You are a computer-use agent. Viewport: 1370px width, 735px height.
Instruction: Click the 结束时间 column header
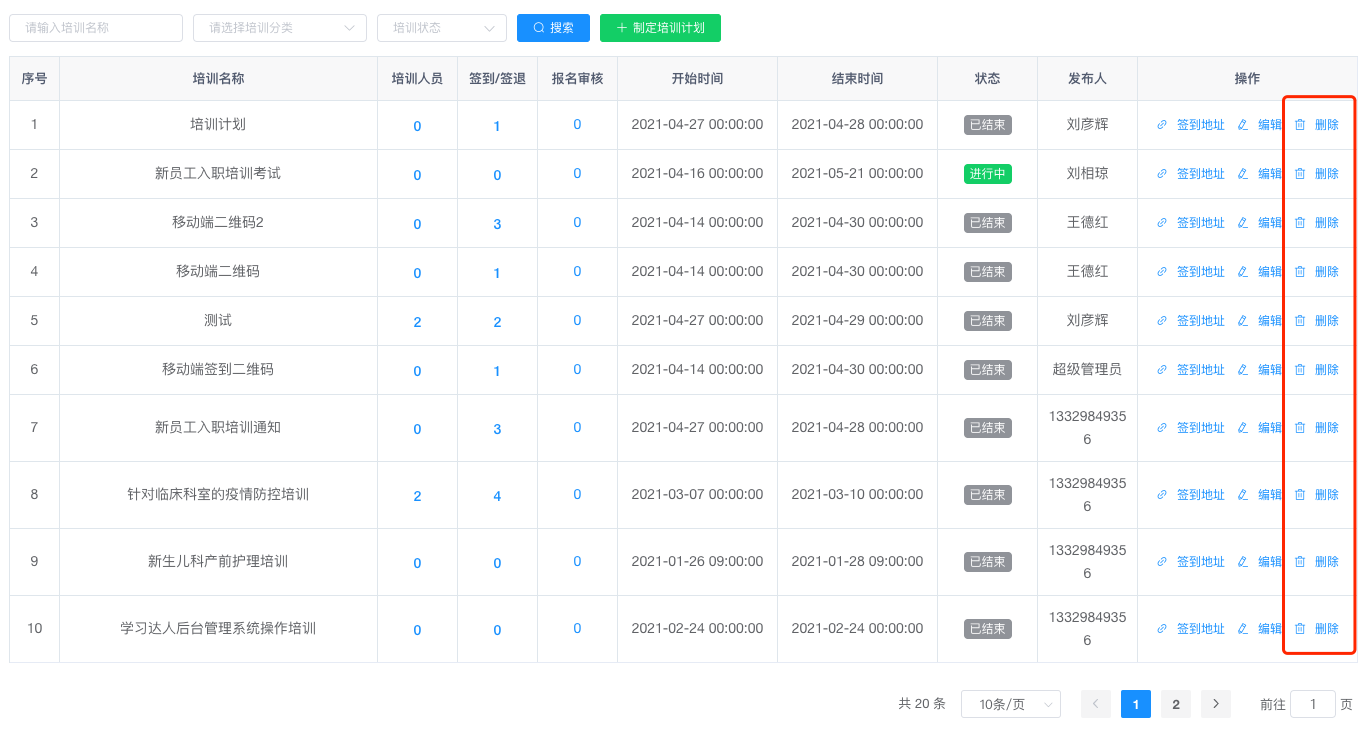[x=857, y=79]
